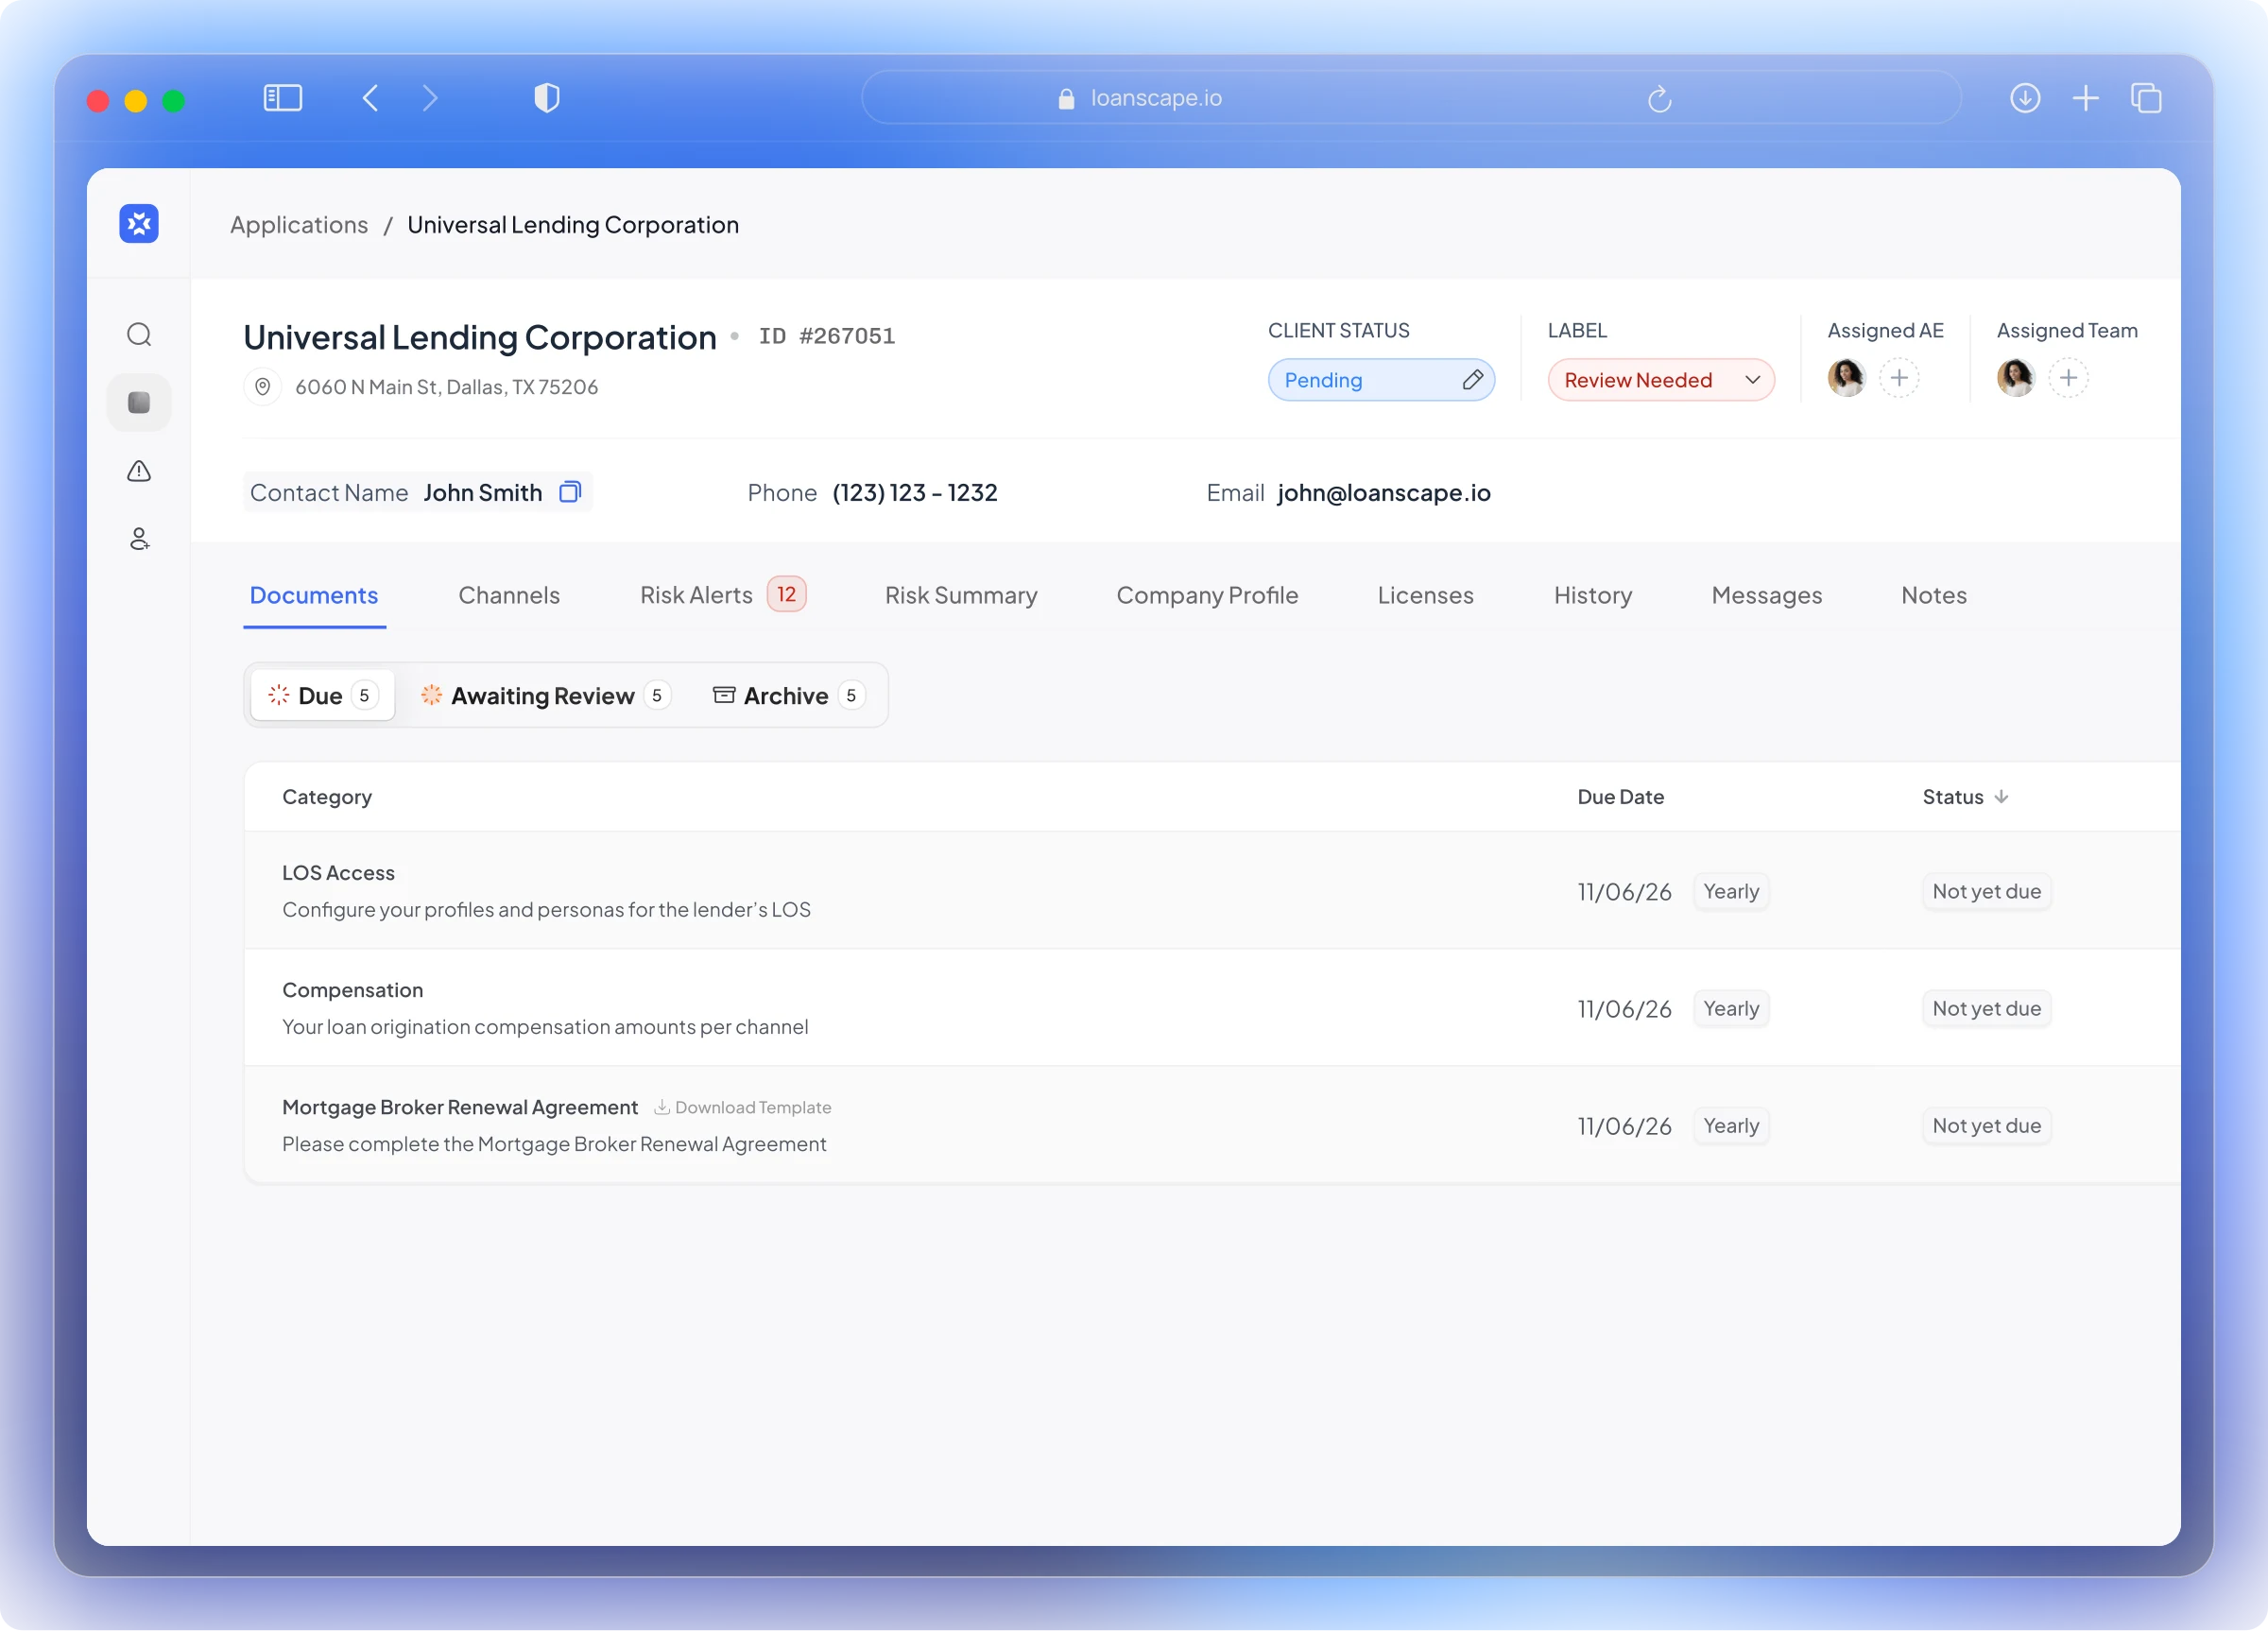Edit client status using the pencil icon

(1472, 380)
